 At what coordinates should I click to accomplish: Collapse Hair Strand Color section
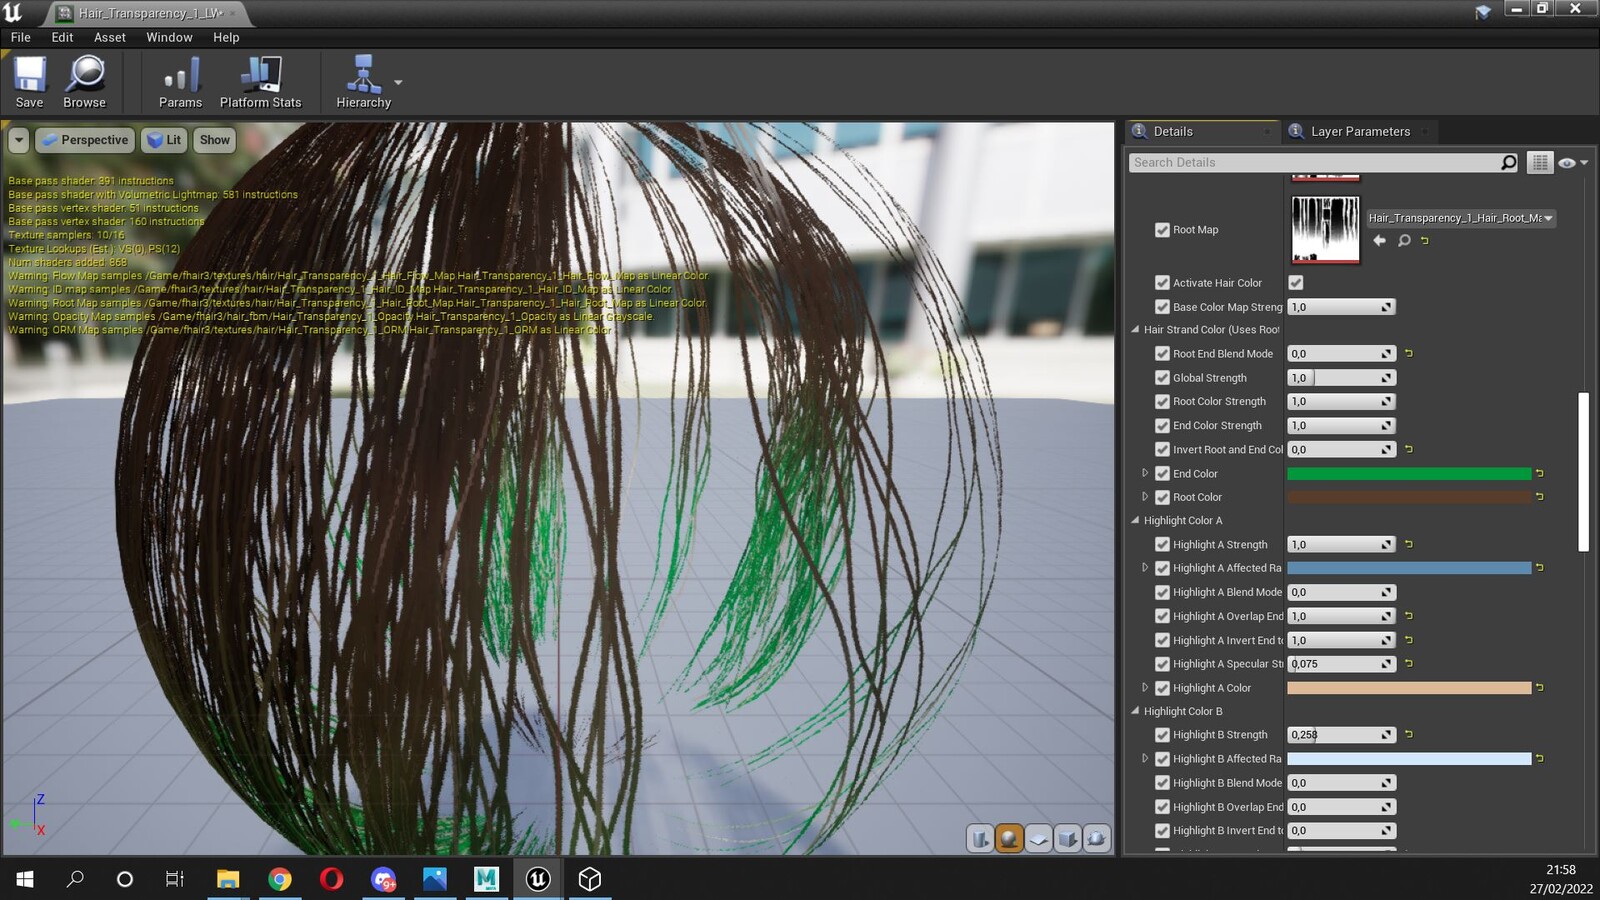coord(1135,329)
